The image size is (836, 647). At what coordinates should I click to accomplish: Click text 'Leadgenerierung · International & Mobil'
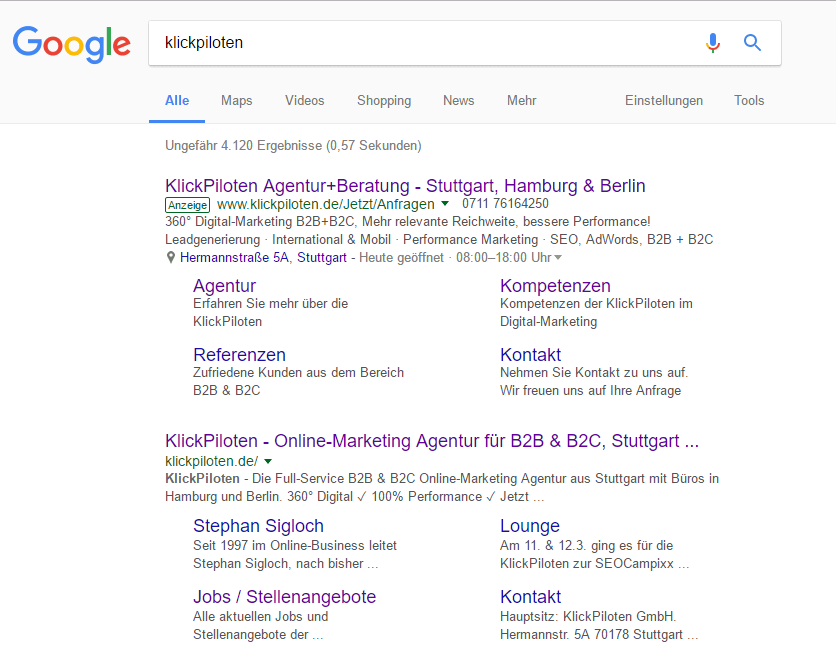coord(278,239)
